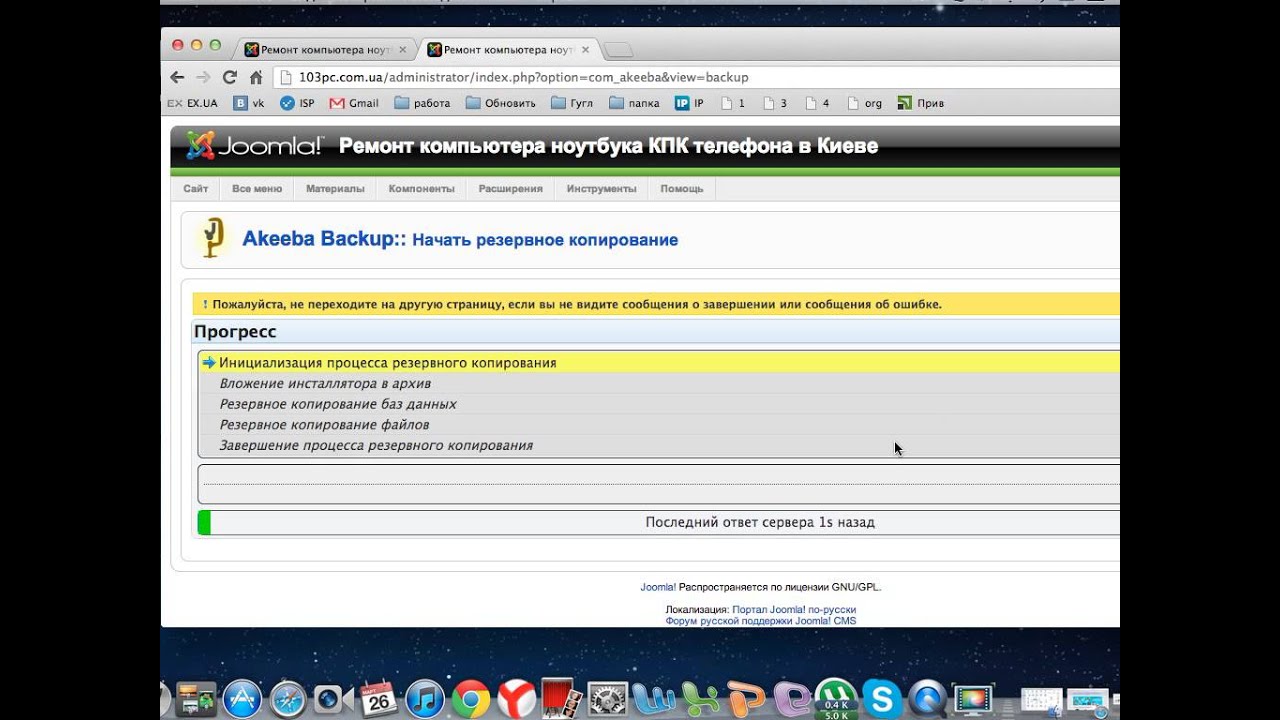
Task: Open the Расширения menu
Action: coord(510,188)
